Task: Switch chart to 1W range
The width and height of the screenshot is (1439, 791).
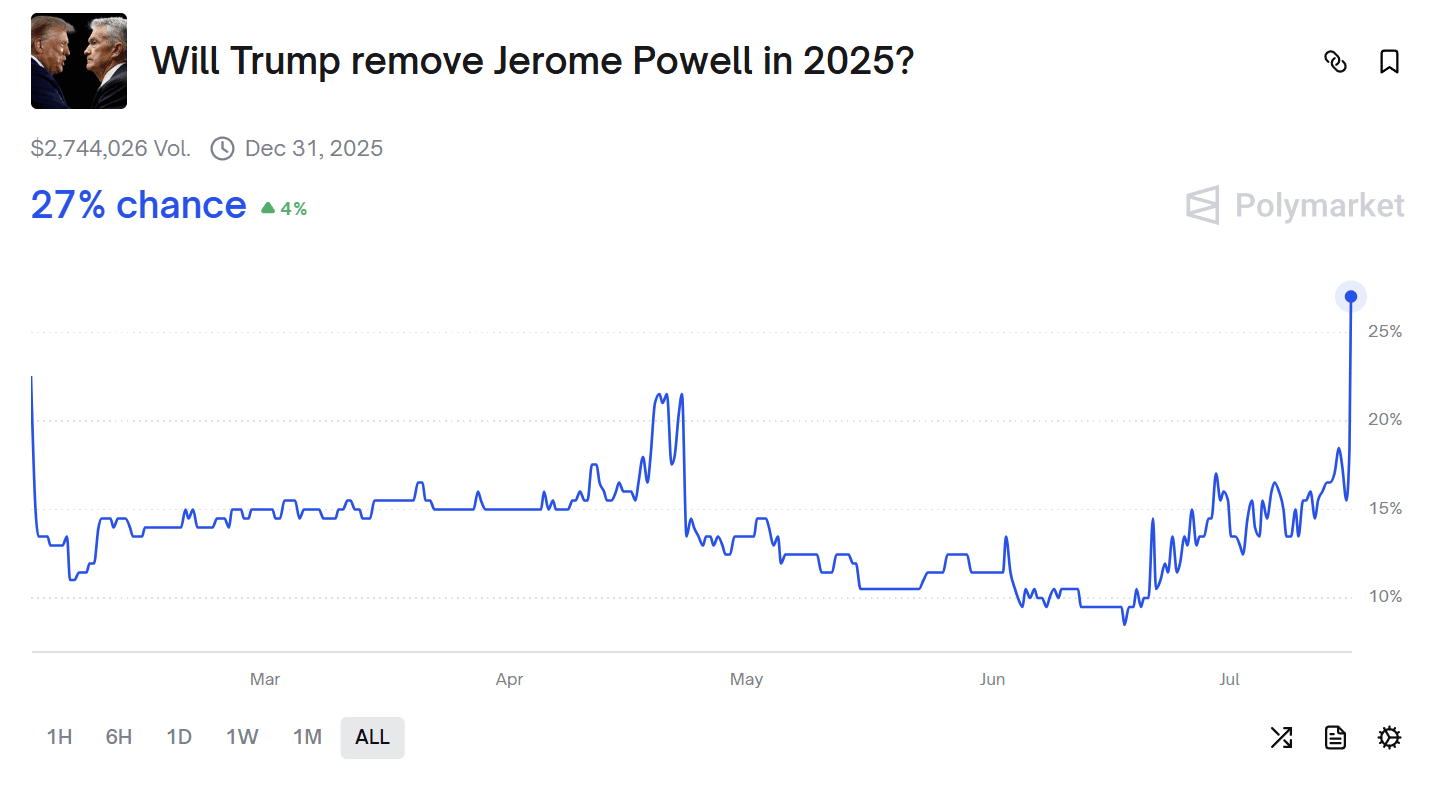Action: click(242, 738)
